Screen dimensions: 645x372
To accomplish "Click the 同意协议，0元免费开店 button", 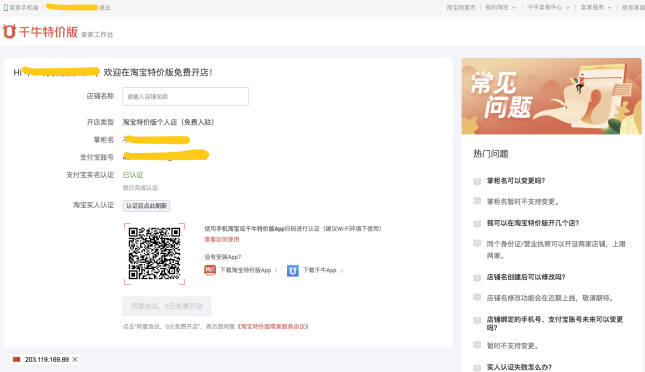I will (x=167, y=306).
